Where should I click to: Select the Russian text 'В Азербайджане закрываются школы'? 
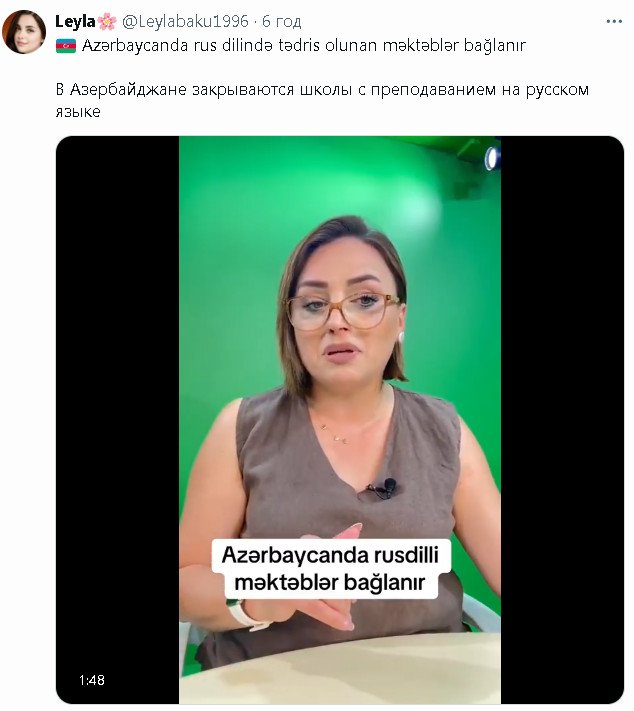pos(204,90)
